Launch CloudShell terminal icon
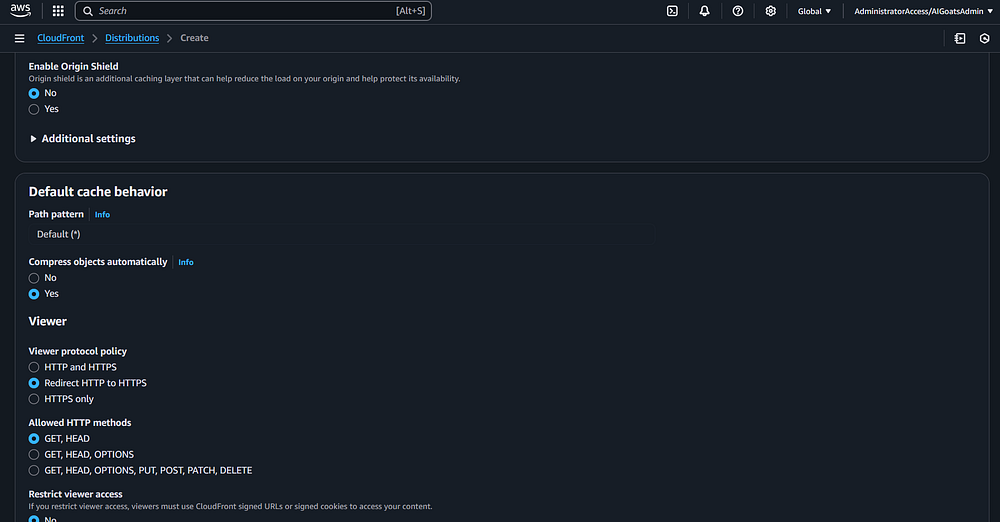1000x522 pixels. pyautogui.click(x=672, y=11)
